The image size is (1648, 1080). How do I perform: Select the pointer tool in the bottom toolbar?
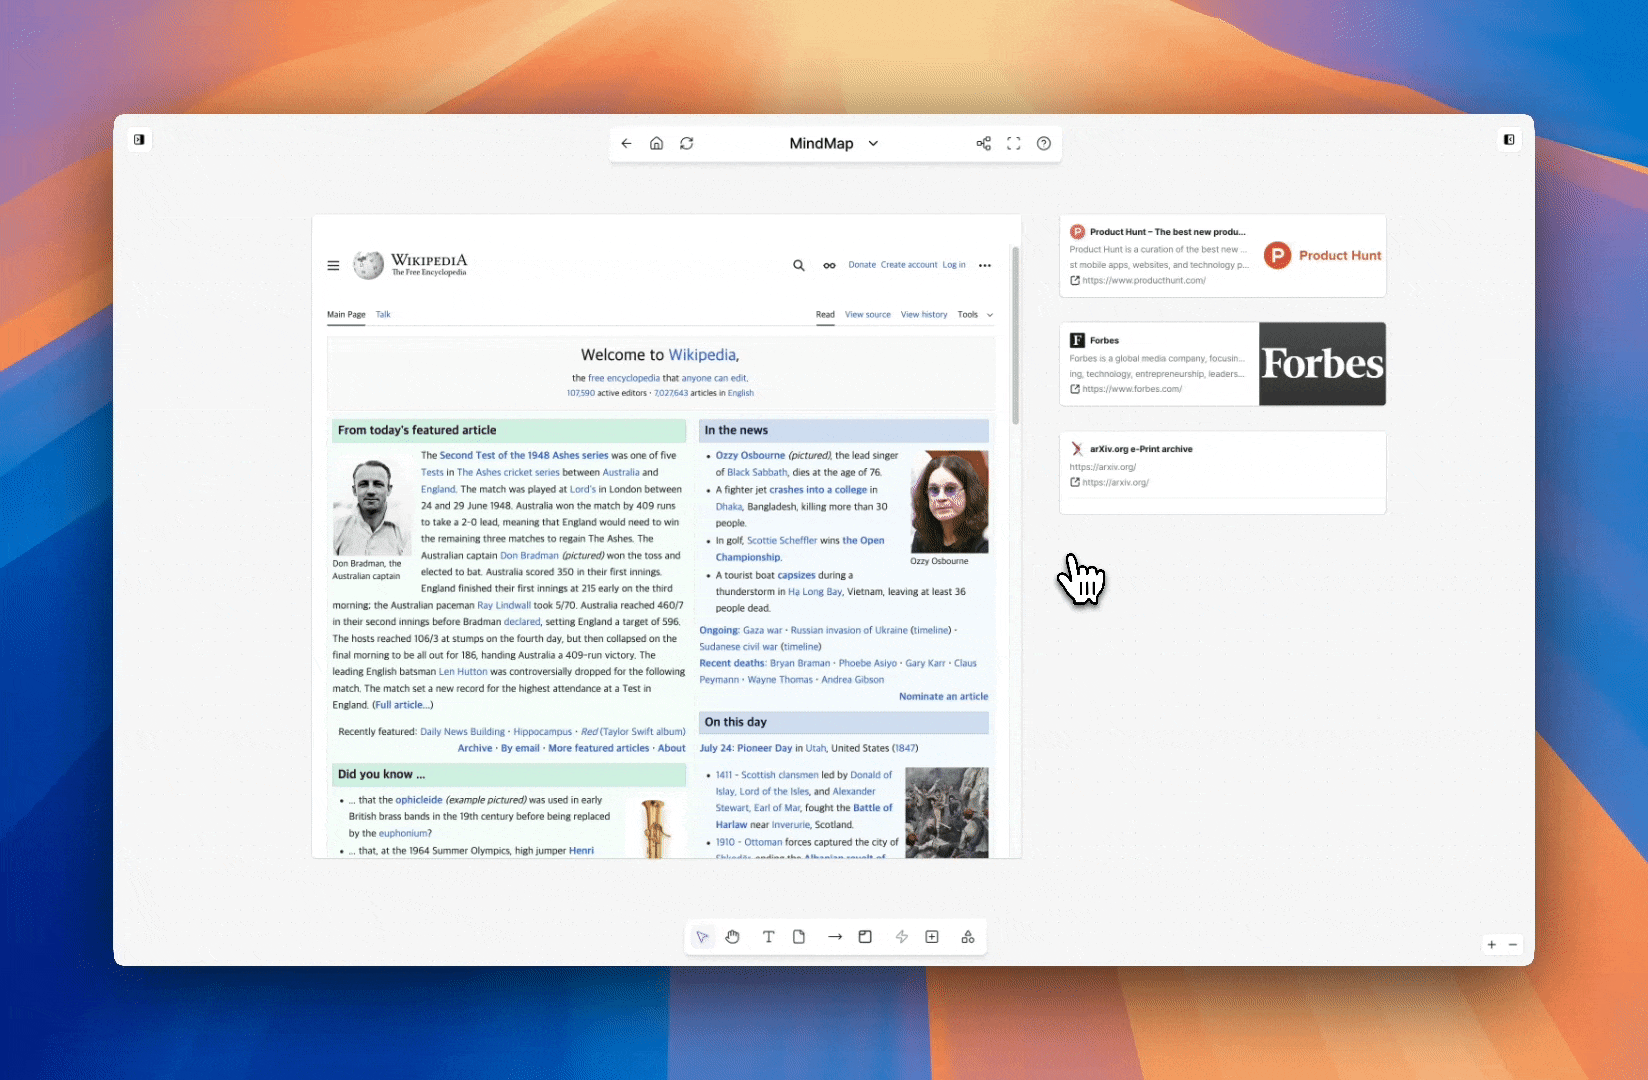pyautogui.click(x=702, y=937)
